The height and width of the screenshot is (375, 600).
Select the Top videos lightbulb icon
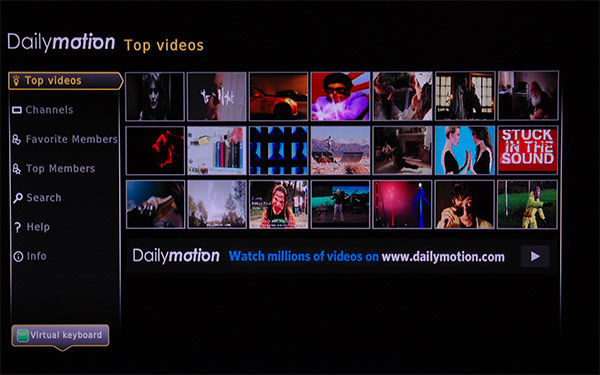tap(16, 81)
